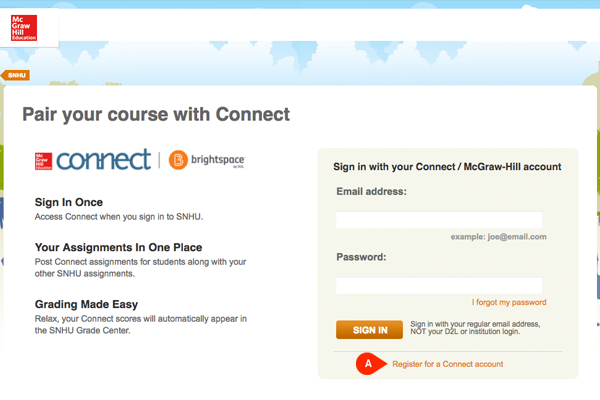The height and width of the screenshot is (400, 600).
Task: Click Your Assignments In One Place heading
Action: pyautogui.click(x=118, y=247)
